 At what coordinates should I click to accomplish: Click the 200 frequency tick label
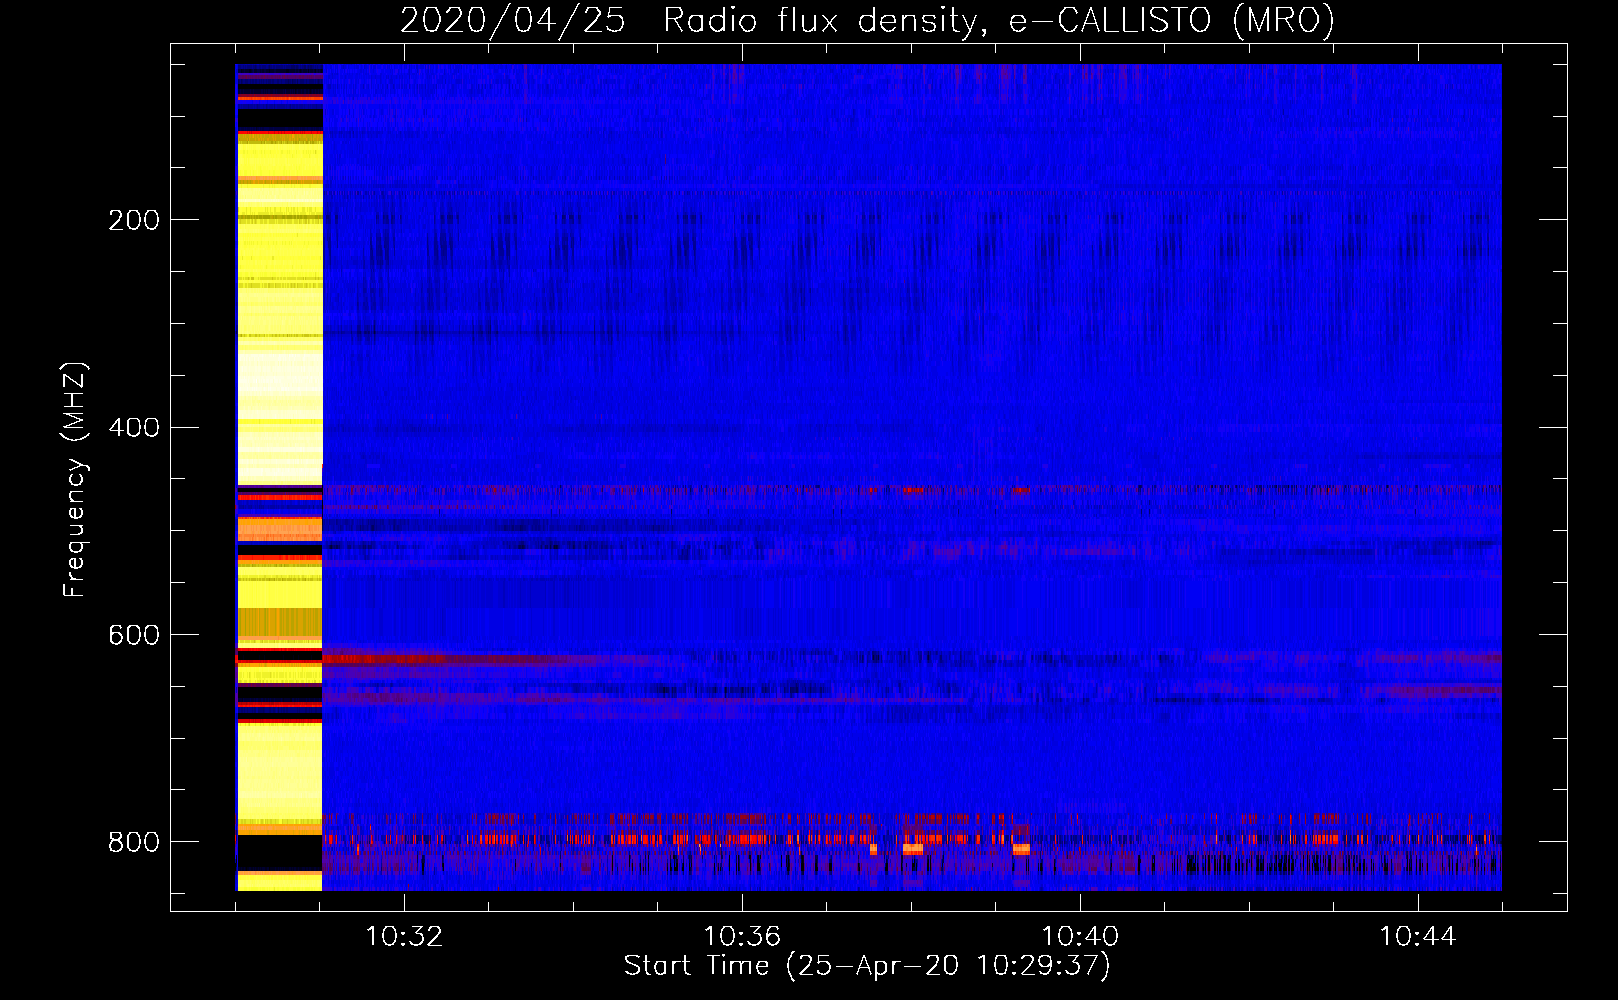point(134,220)
